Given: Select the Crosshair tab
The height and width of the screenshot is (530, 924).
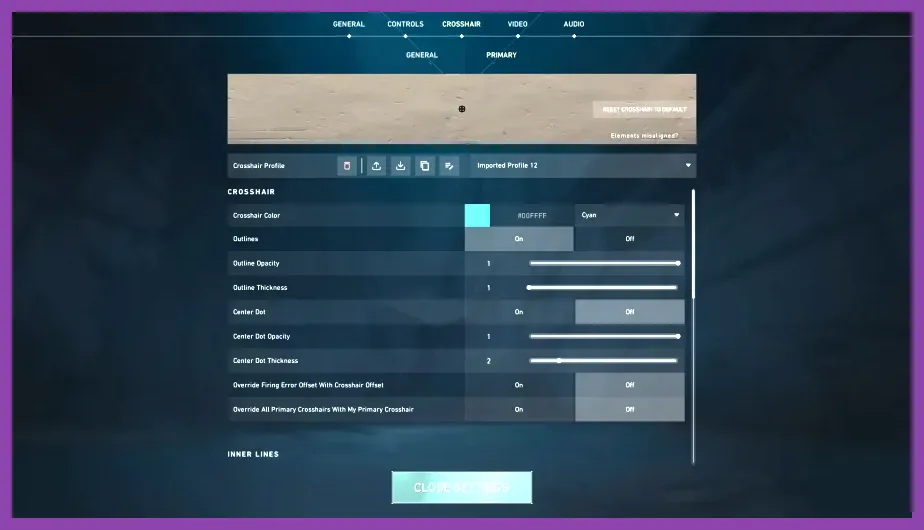Looking at the screenshot, I should coord(461,24).
